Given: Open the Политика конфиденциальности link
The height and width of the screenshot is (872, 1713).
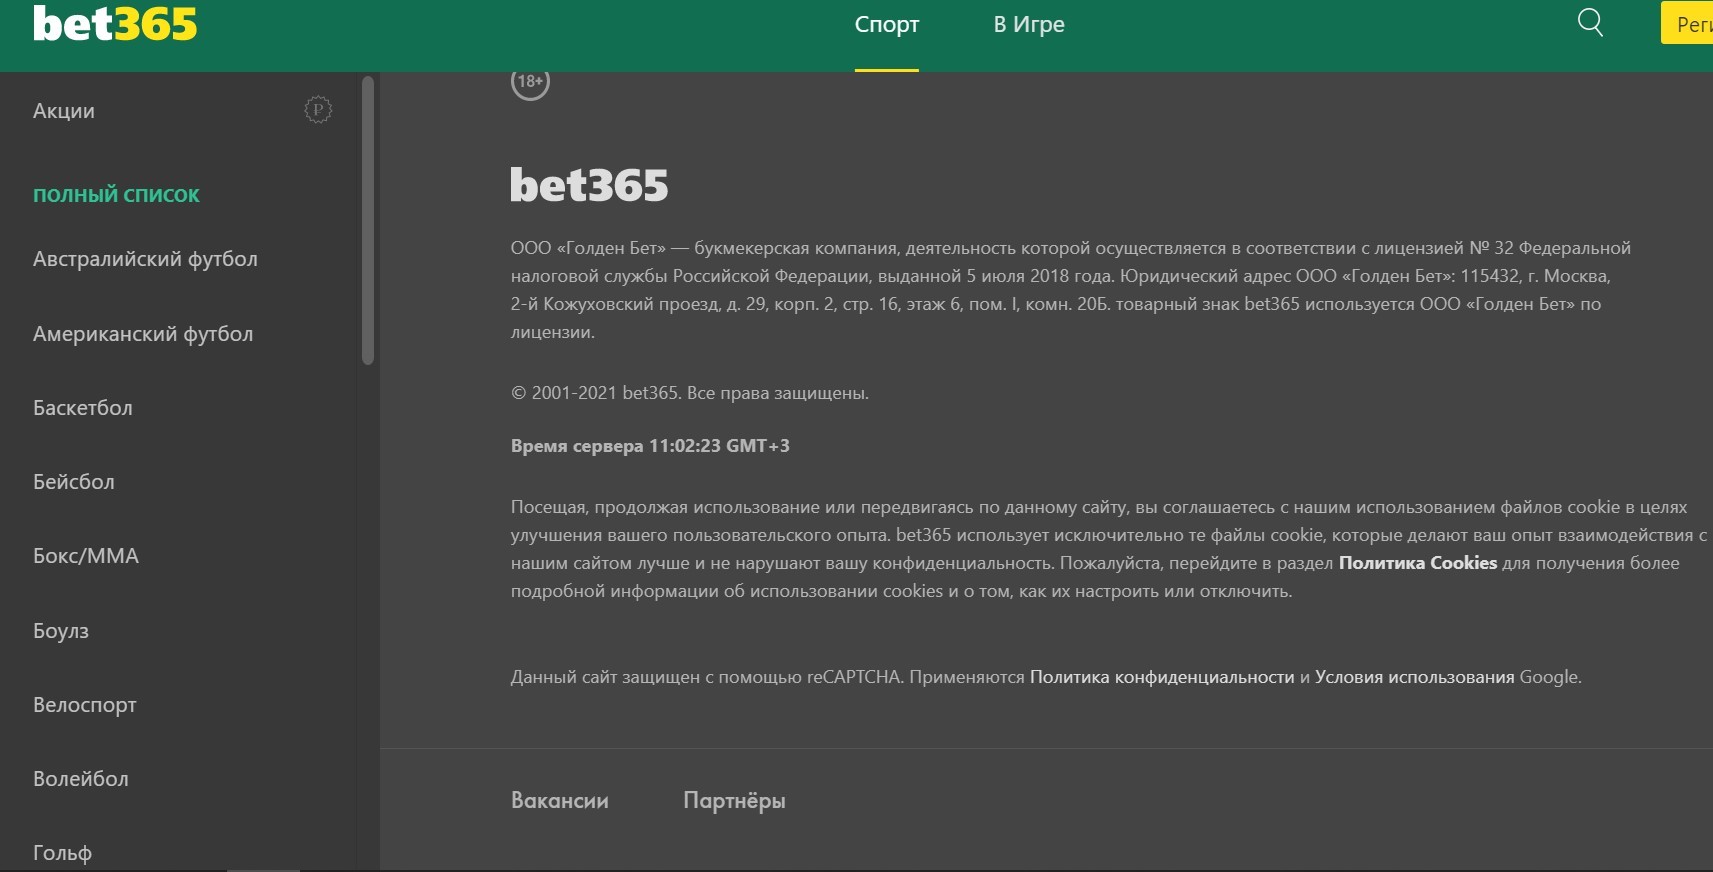Looking at the screenshot, I should (1162, 677).
